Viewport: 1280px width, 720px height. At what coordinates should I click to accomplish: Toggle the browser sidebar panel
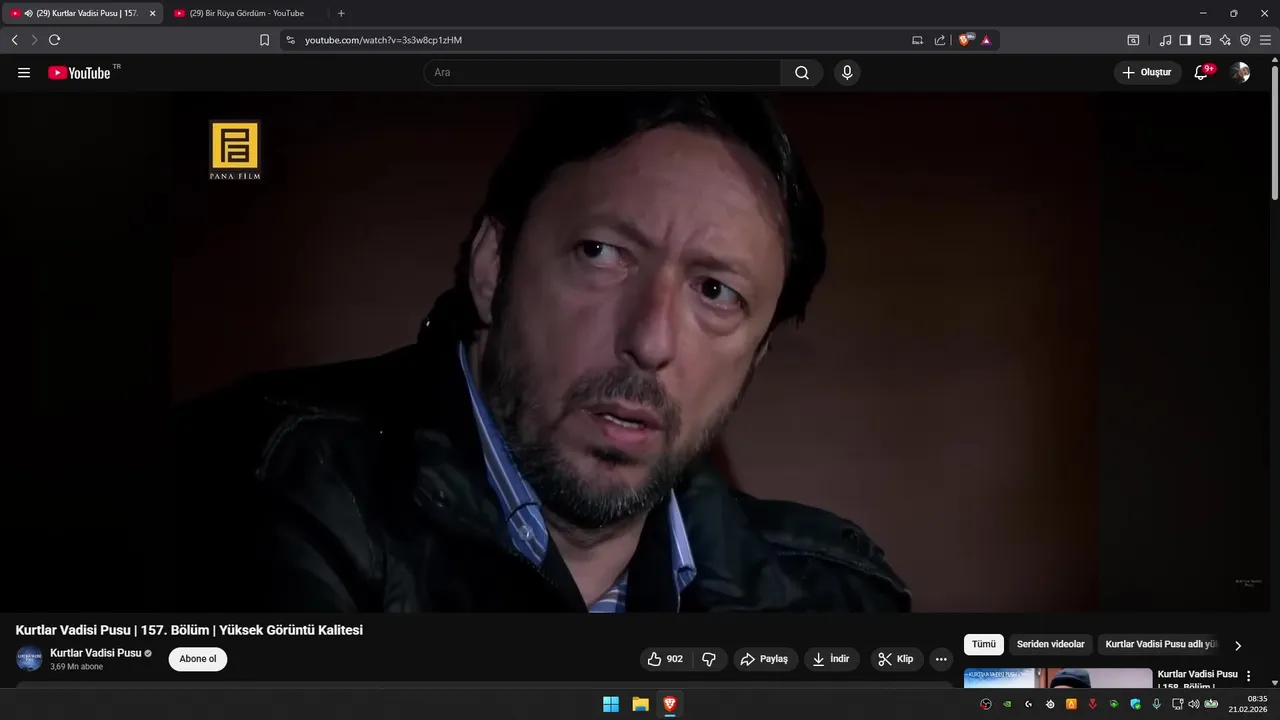1185,40
